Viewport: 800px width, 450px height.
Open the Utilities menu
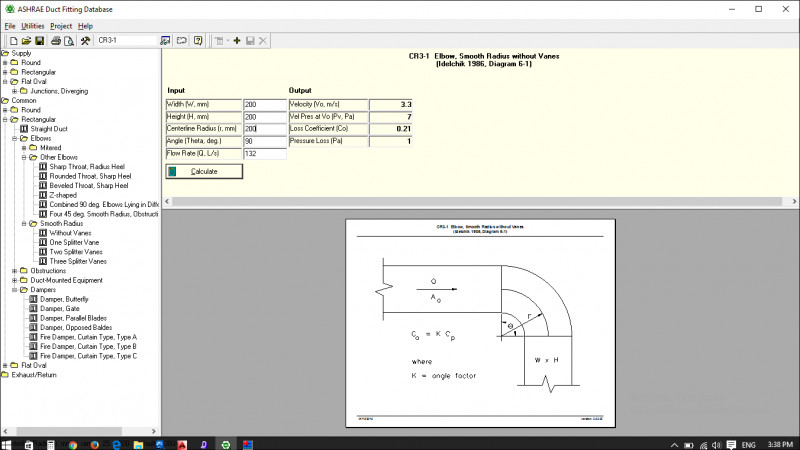[x=33, y=26]
